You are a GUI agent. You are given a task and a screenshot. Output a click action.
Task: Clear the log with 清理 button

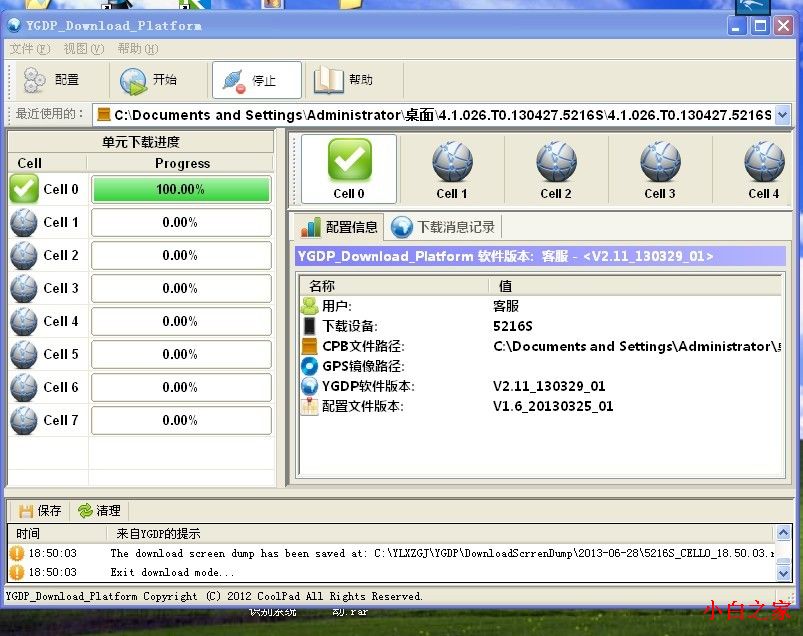(99, 511)
